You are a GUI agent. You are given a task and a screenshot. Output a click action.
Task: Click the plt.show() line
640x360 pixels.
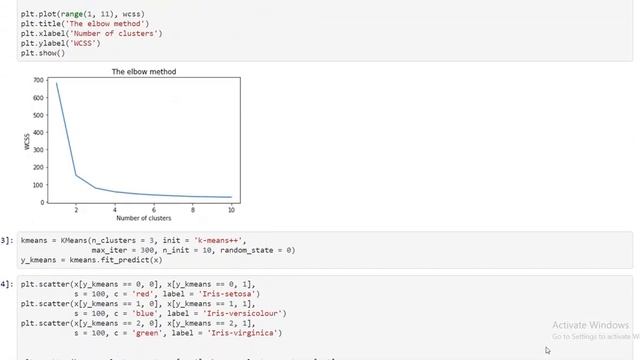coord(43,53)
